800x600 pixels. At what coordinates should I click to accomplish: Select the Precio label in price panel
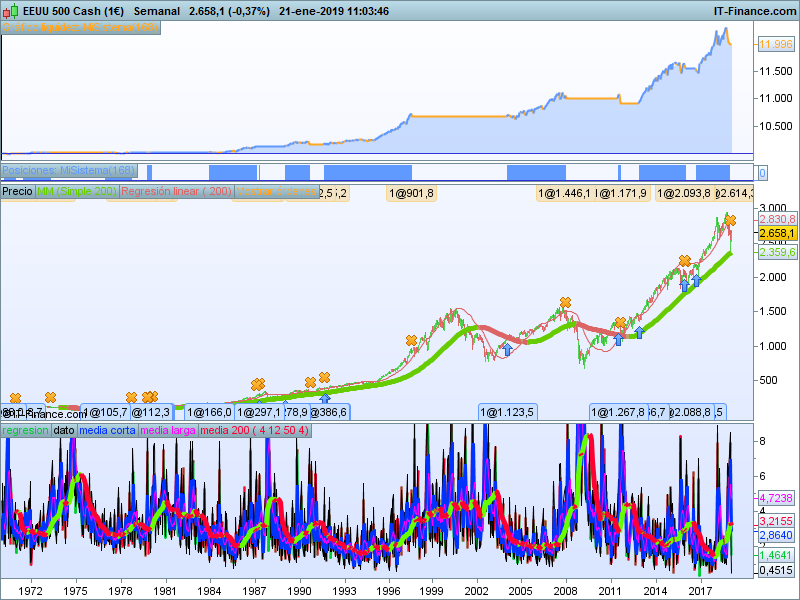pos(17,192)
